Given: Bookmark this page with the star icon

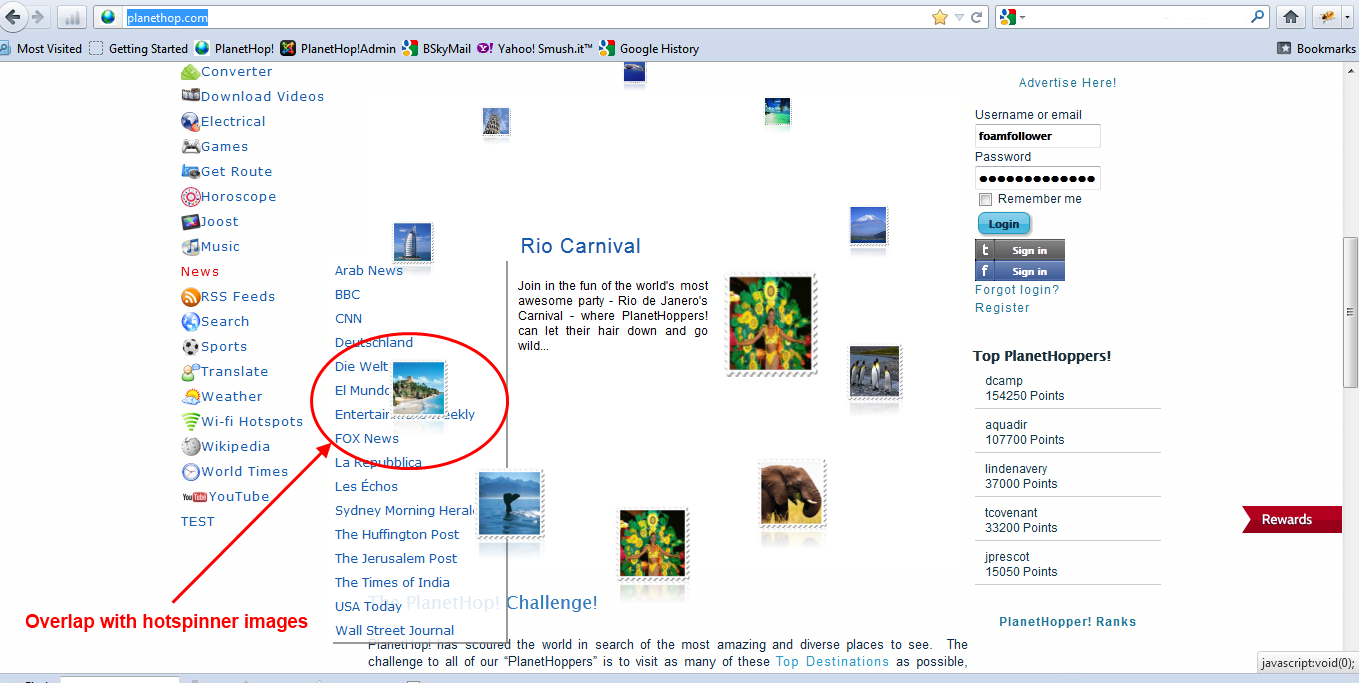Looking at the screenshot, I should click(x=939, y=17).
